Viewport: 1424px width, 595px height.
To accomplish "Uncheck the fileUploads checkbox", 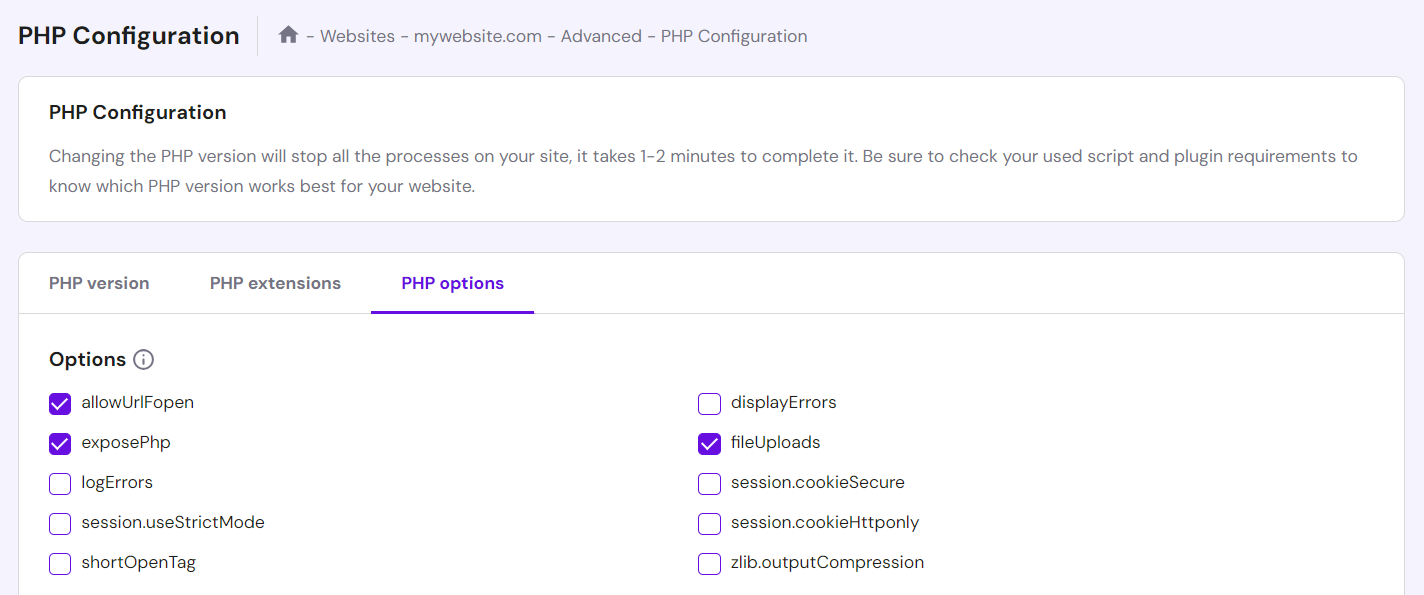I will pyautogui.click(x=709, y=443).
